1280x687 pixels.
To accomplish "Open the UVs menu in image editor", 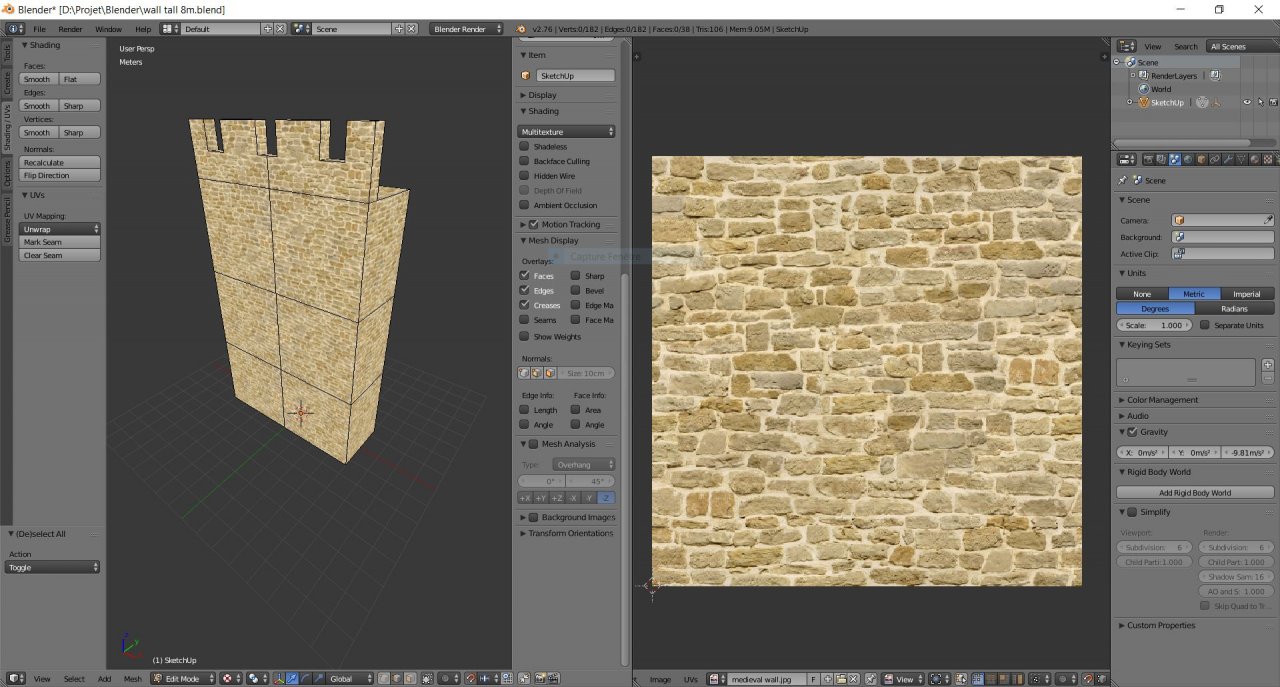I will (691, 679).
